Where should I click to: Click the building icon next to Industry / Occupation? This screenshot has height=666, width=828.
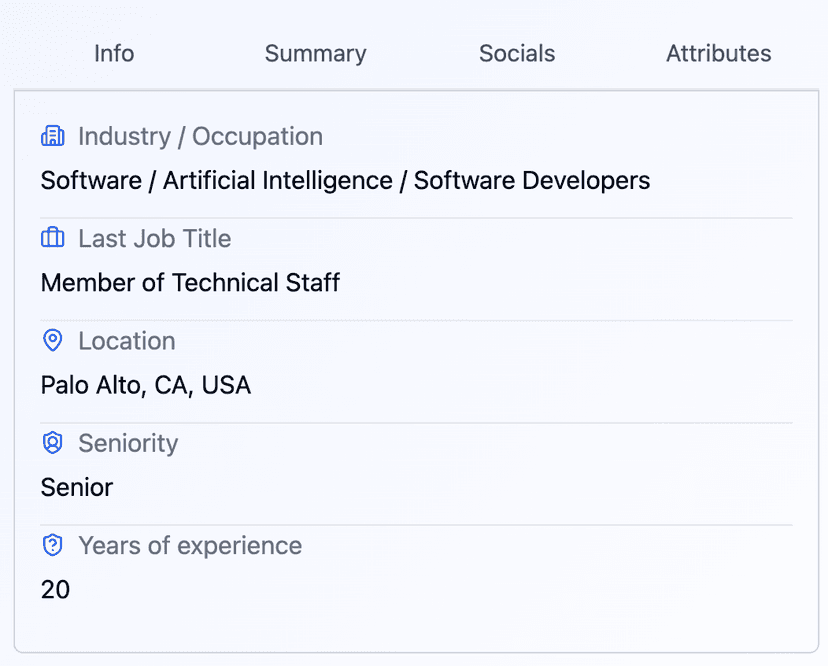[x=52, y=136]
